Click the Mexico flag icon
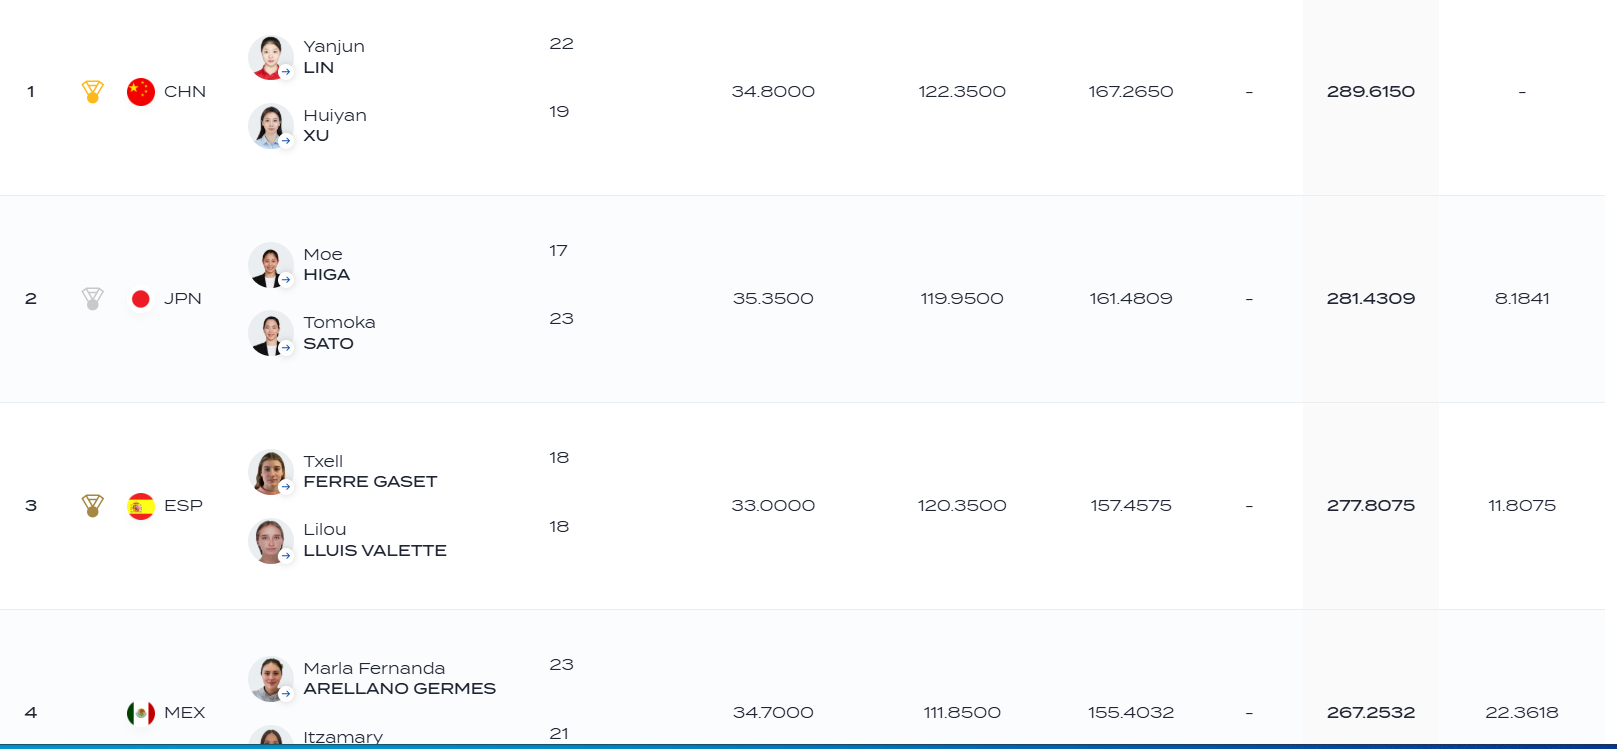The image size is (1617, 749). click(141, 712)
